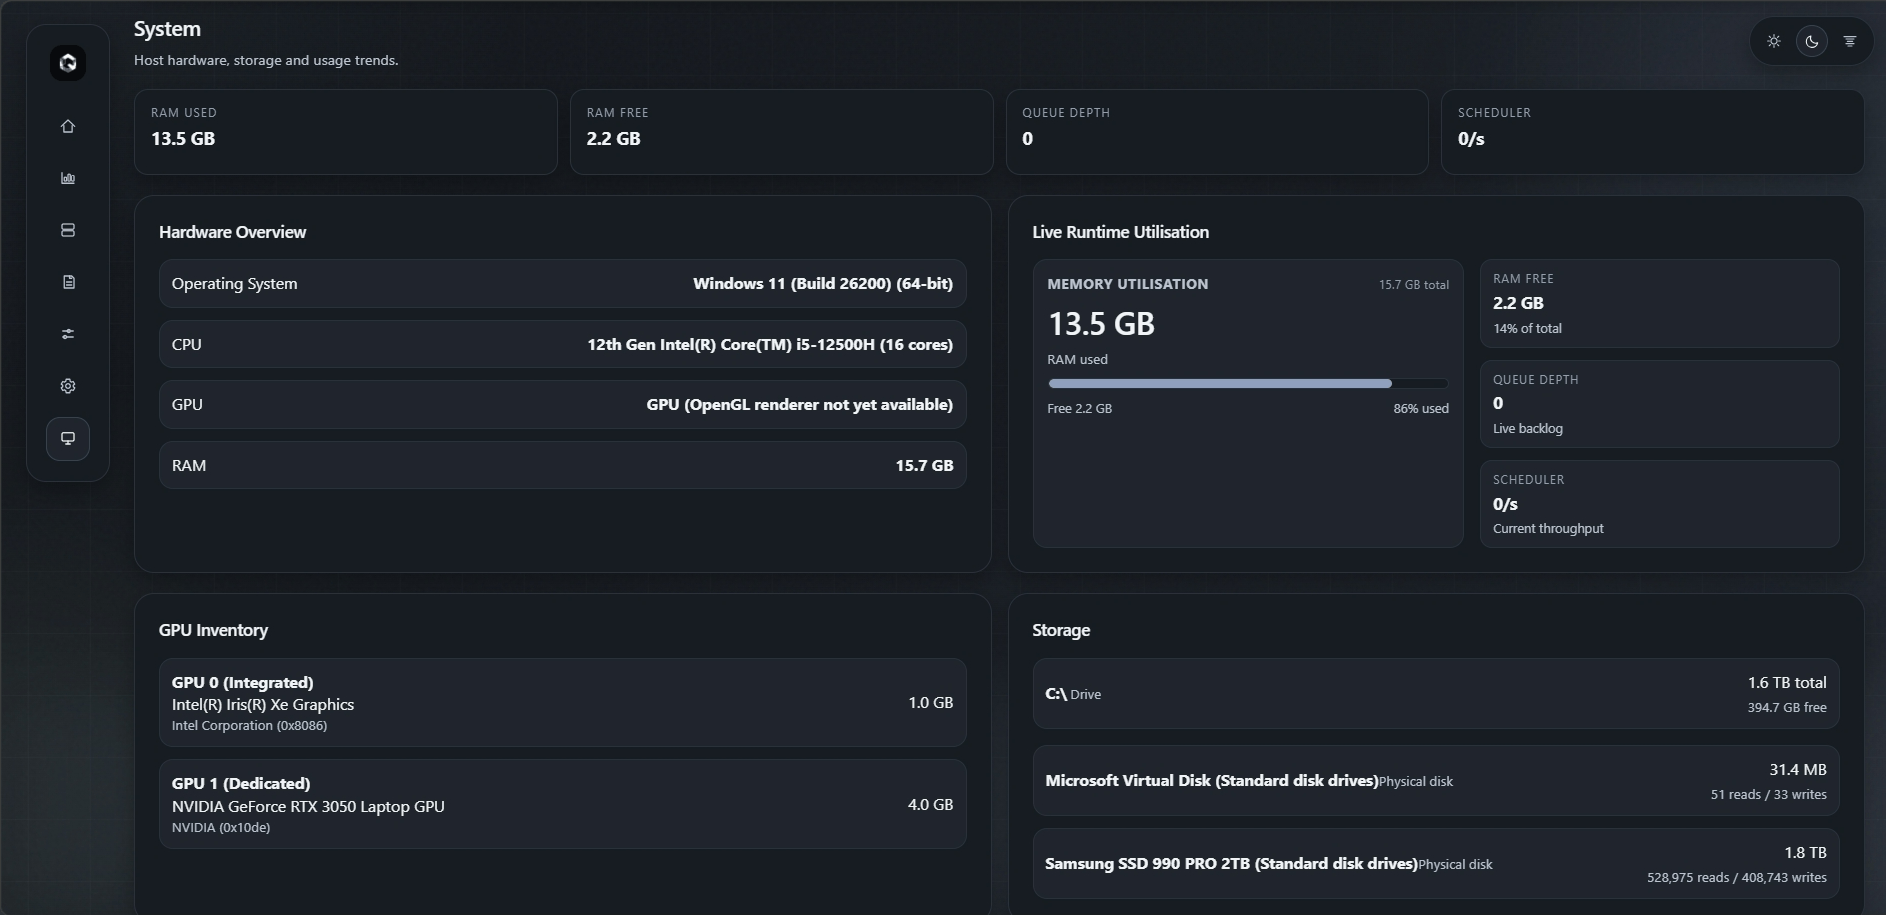Select the RAM 15.7 GB row

(x=563, y=465)
